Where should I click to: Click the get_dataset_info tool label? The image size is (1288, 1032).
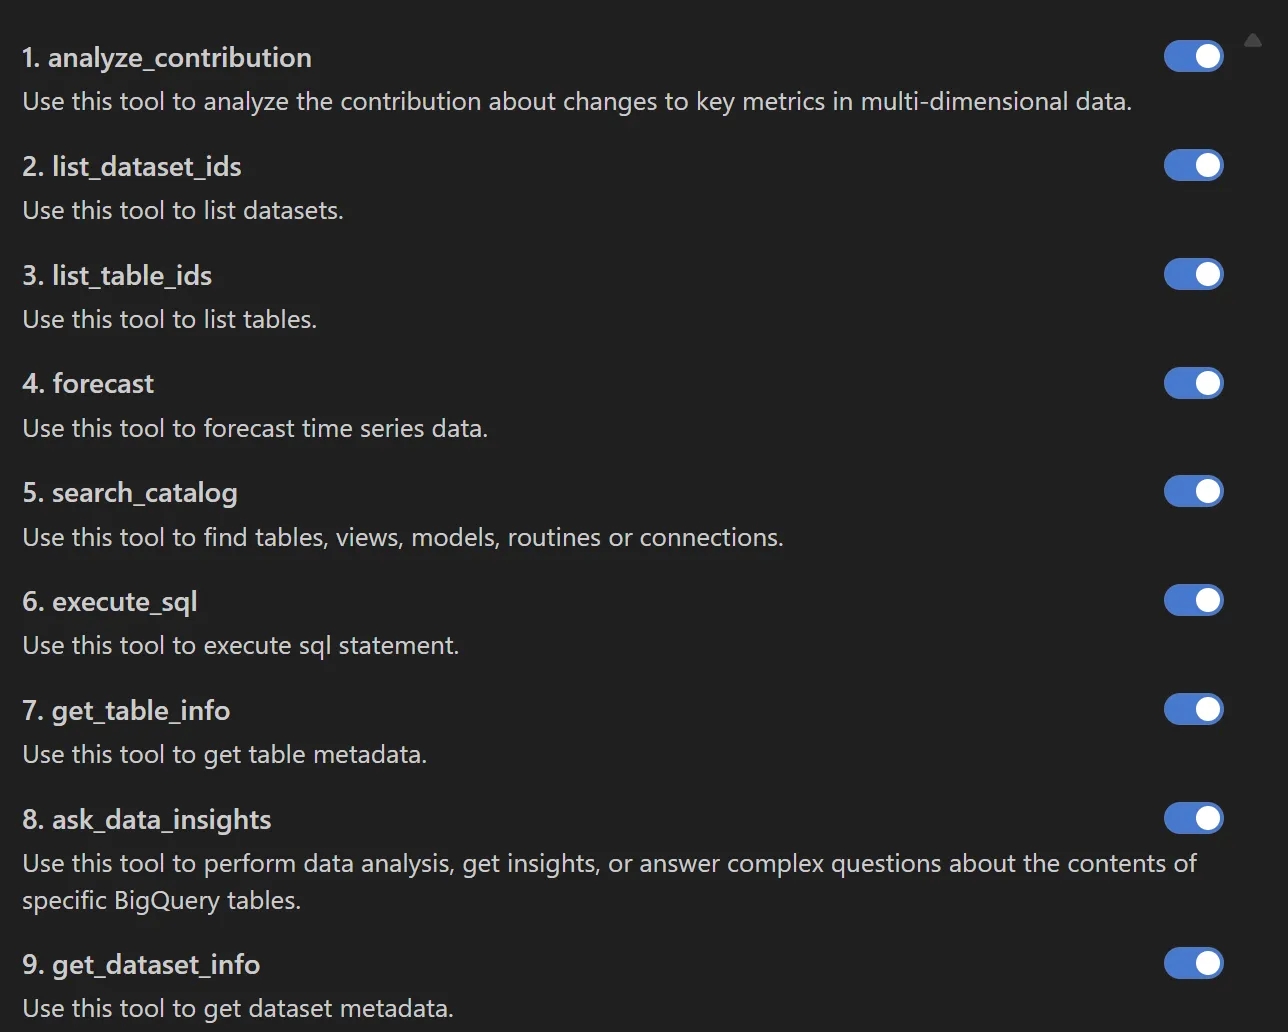coord(141,964)
